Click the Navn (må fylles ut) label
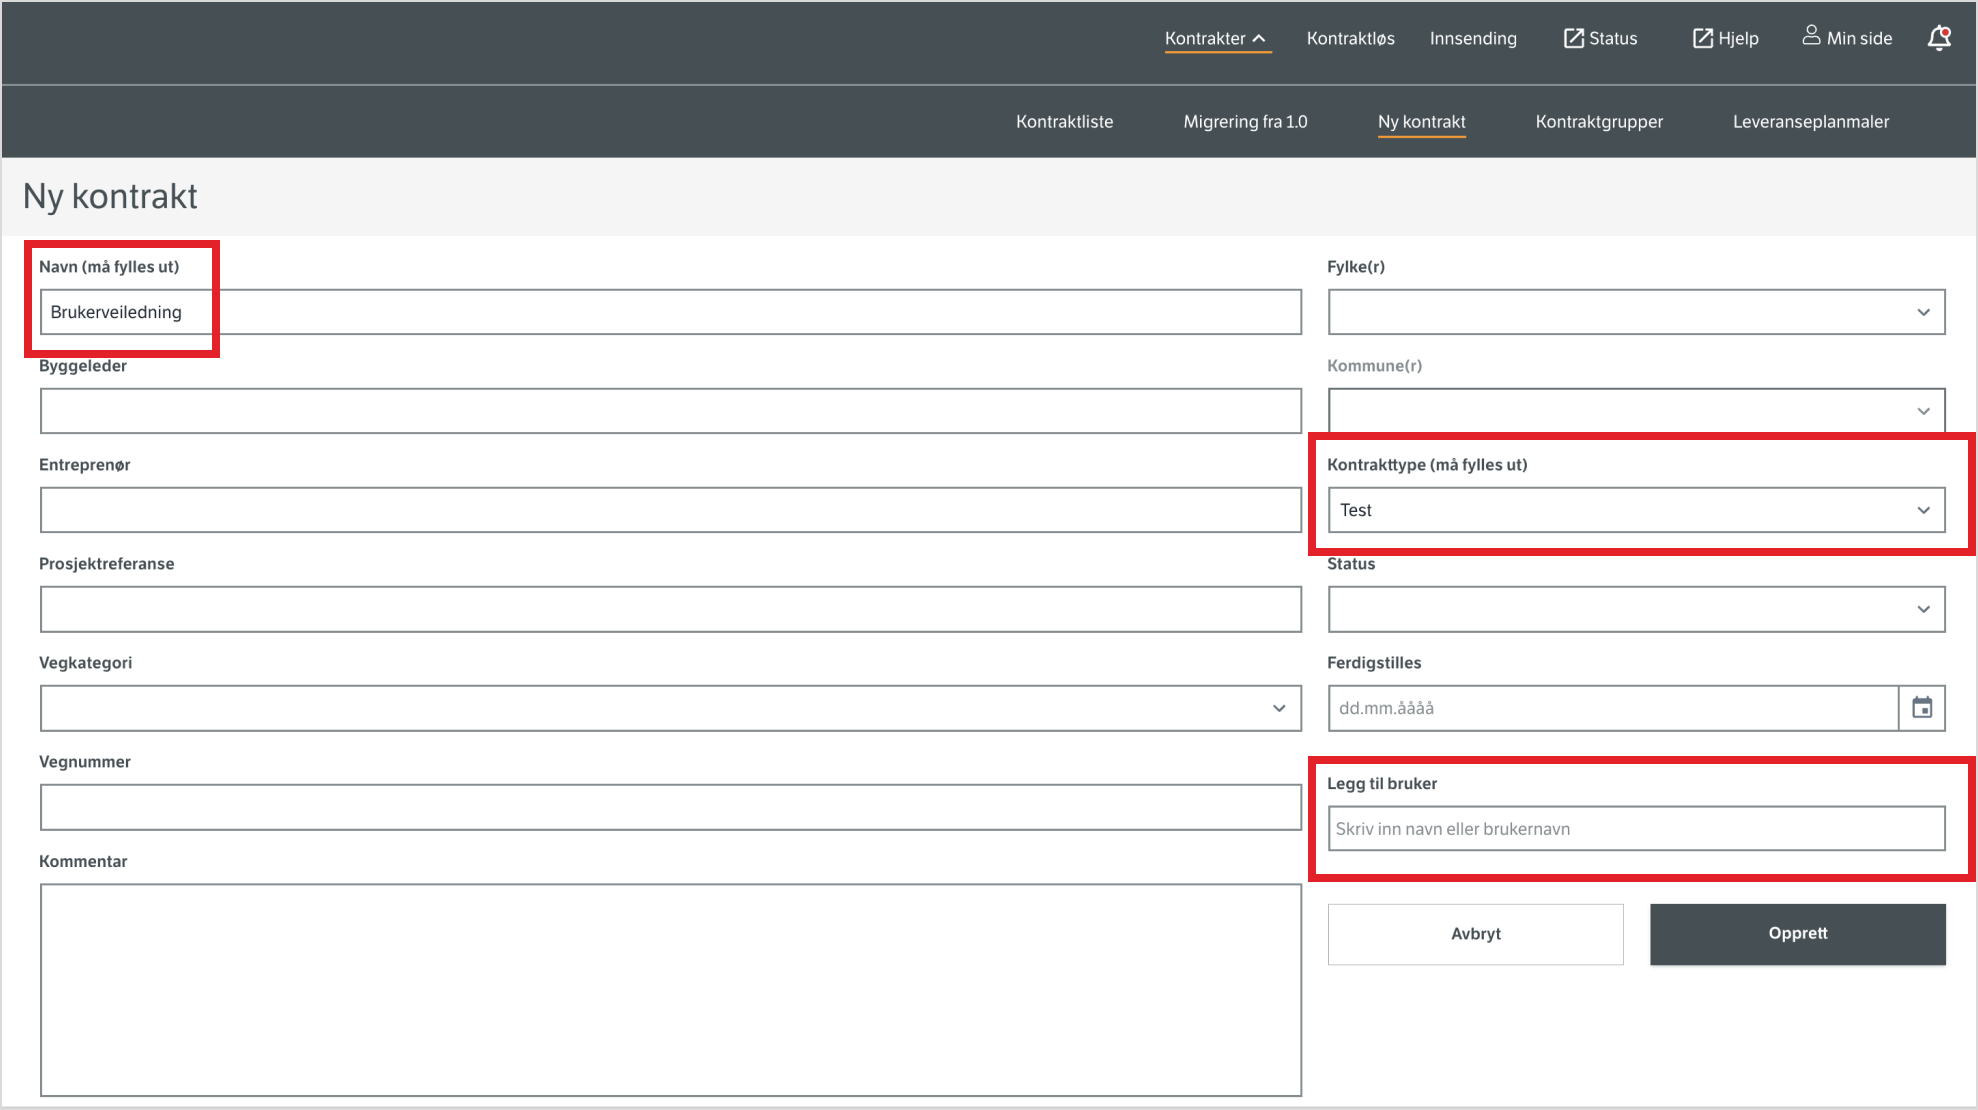The height and width of the screenshot is (1110, 1978). pyautogui.click(x=109, y=267)
